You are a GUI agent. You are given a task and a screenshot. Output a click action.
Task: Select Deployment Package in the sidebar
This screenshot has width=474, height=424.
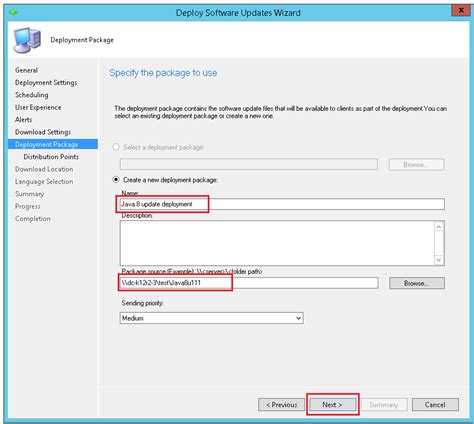(53, 144)
